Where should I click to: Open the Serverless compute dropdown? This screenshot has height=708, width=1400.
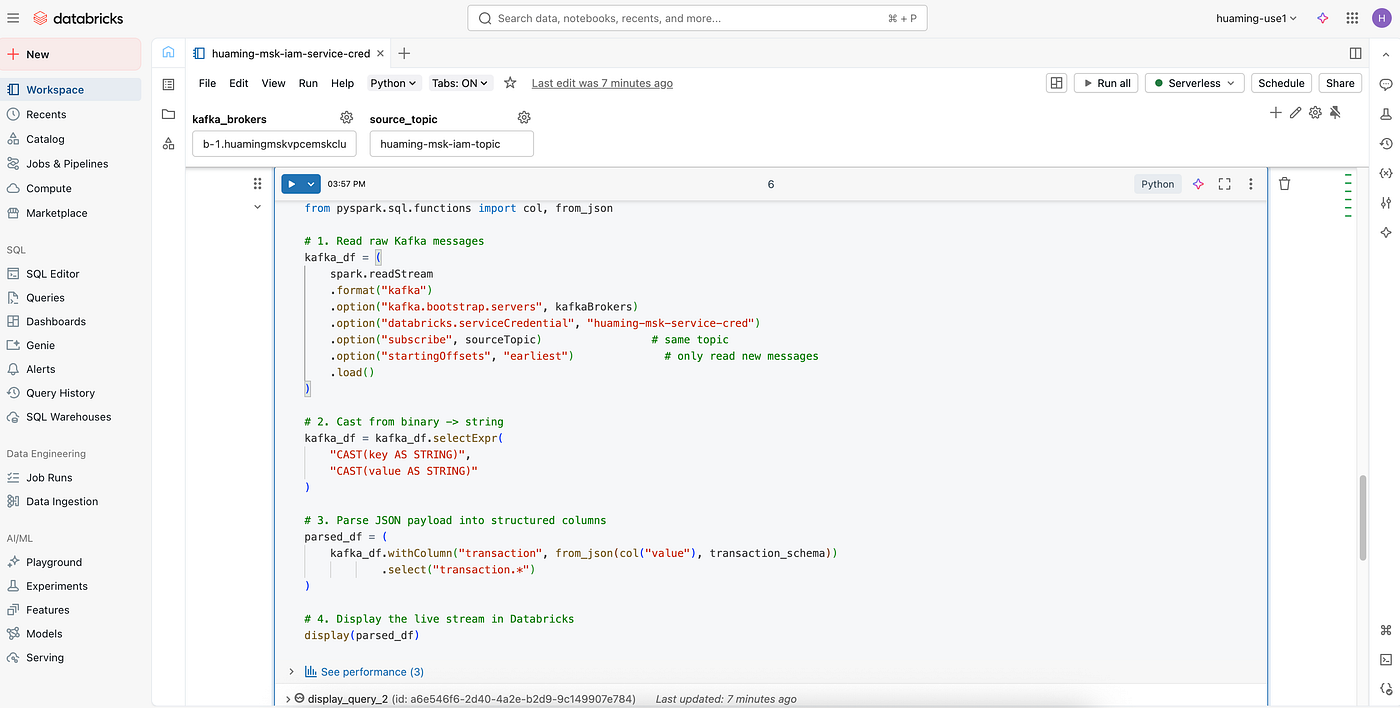tap(1194, 83)
